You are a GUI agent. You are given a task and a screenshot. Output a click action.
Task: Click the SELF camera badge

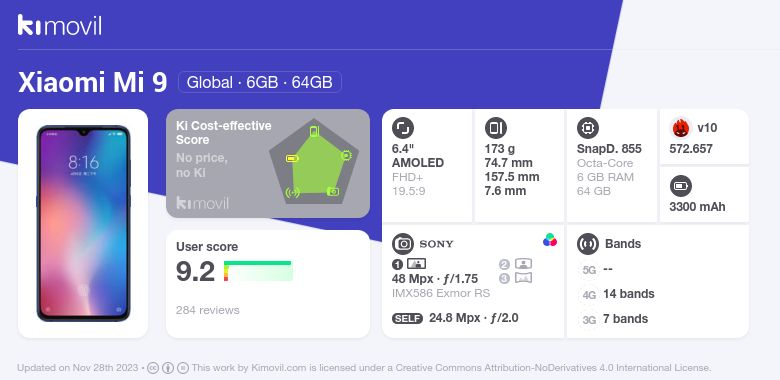pos(407,318)
